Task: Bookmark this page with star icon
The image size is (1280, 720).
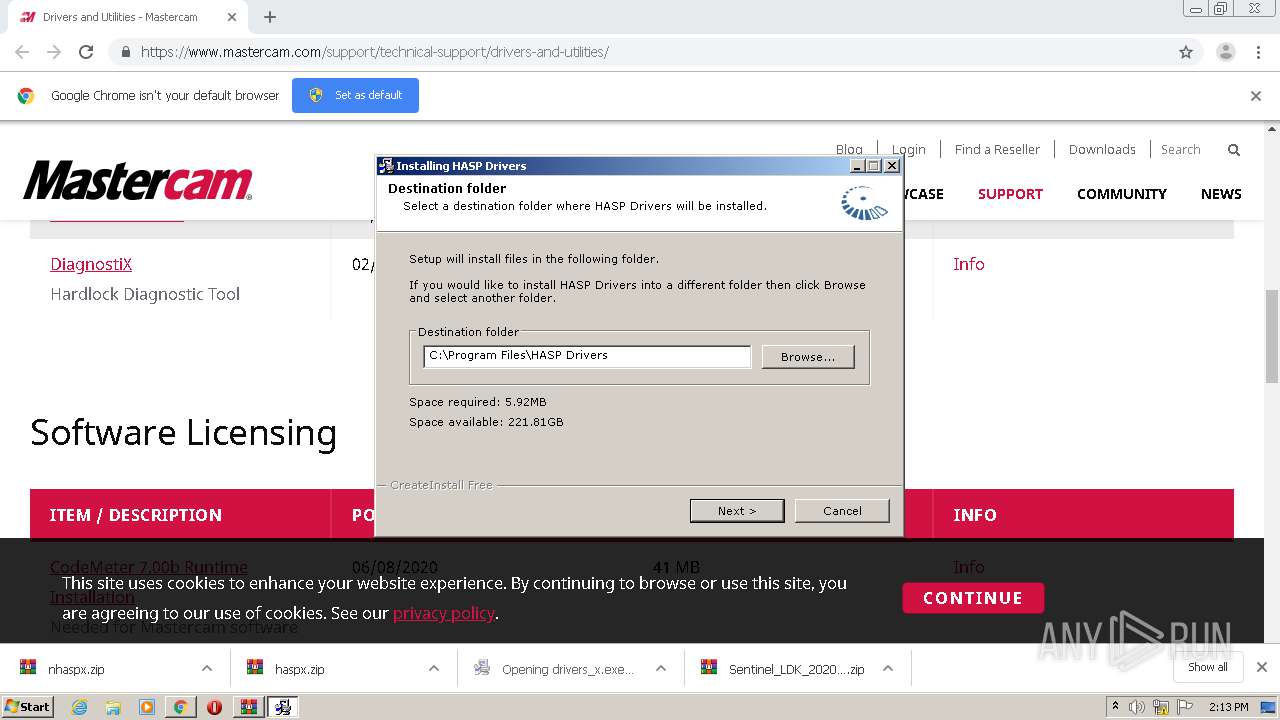Action: pyautogui.click(x=1186, y=52)
